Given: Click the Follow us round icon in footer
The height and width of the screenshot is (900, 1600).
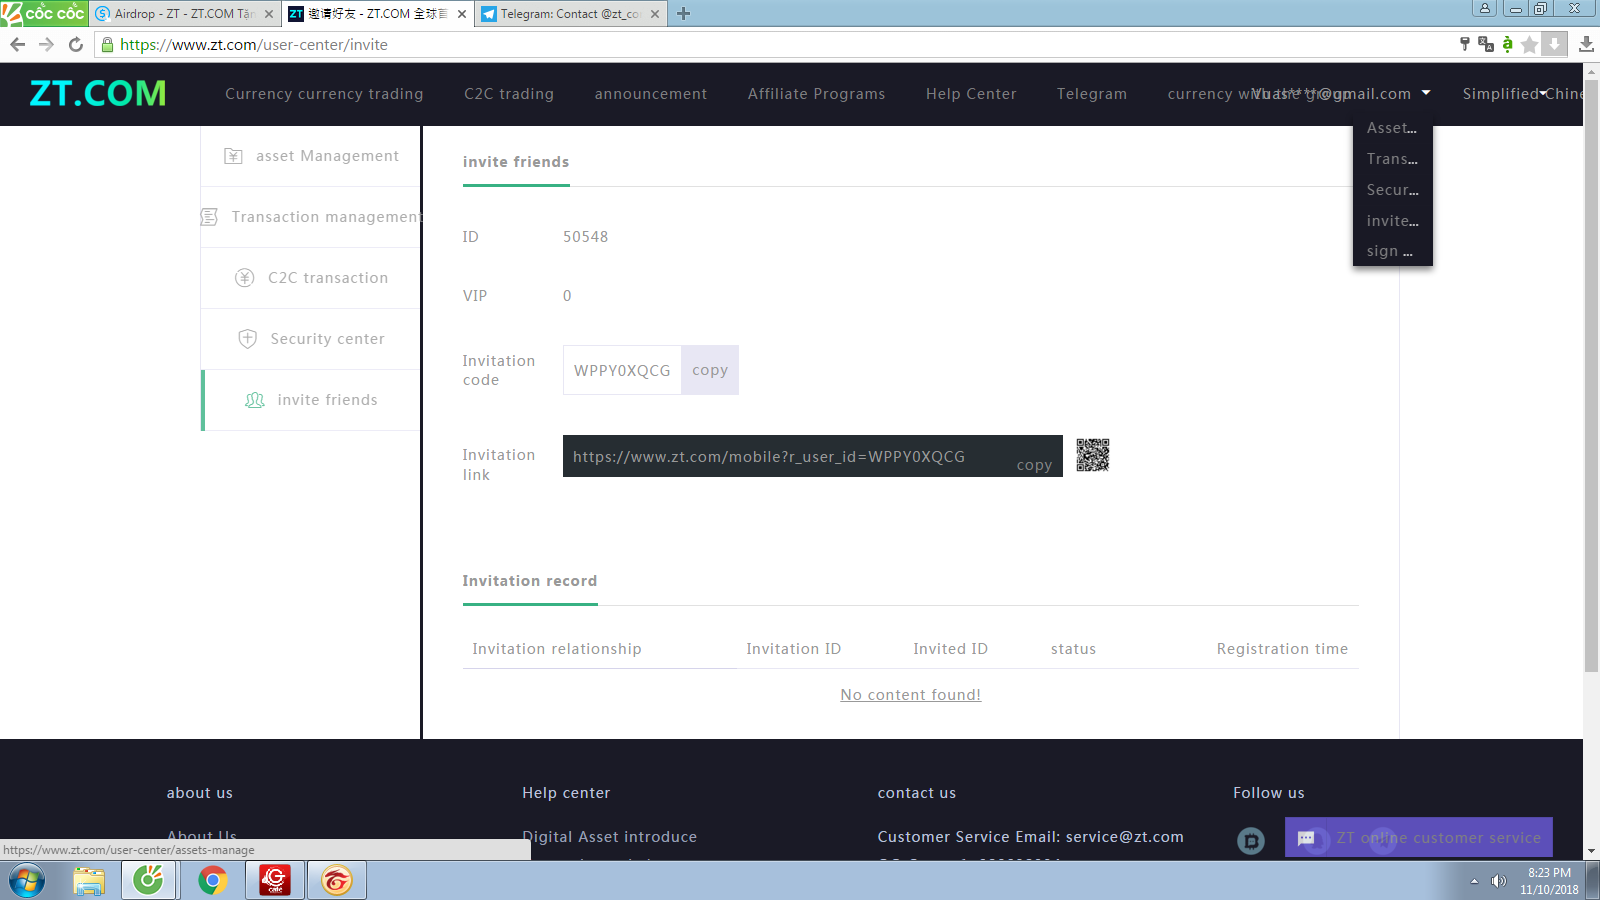Looking at the screenshot, I should tap(1251, 841).
